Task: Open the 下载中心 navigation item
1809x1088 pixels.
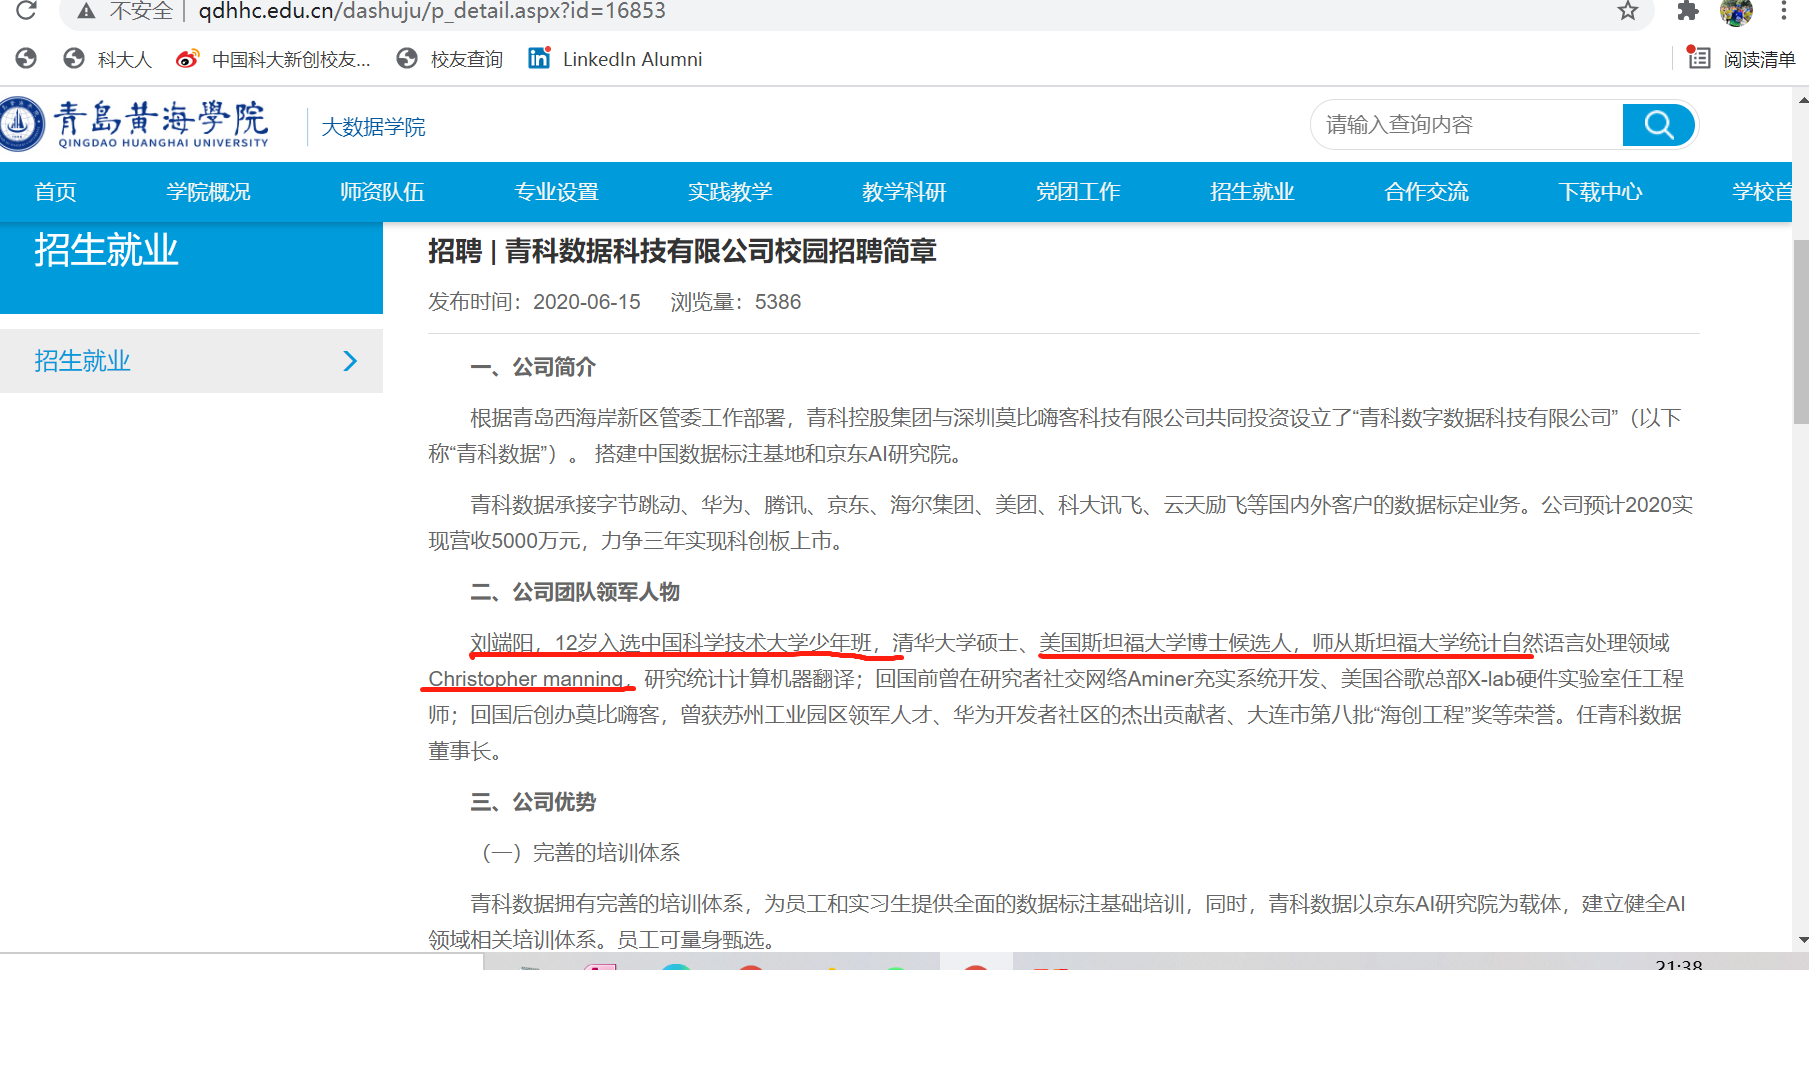Action: pos(1600,192)
